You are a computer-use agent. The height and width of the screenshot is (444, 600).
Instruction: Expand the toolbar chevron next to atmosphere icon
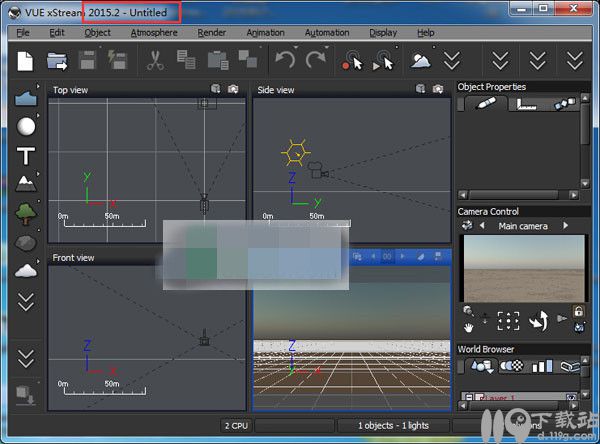point(452,61)
